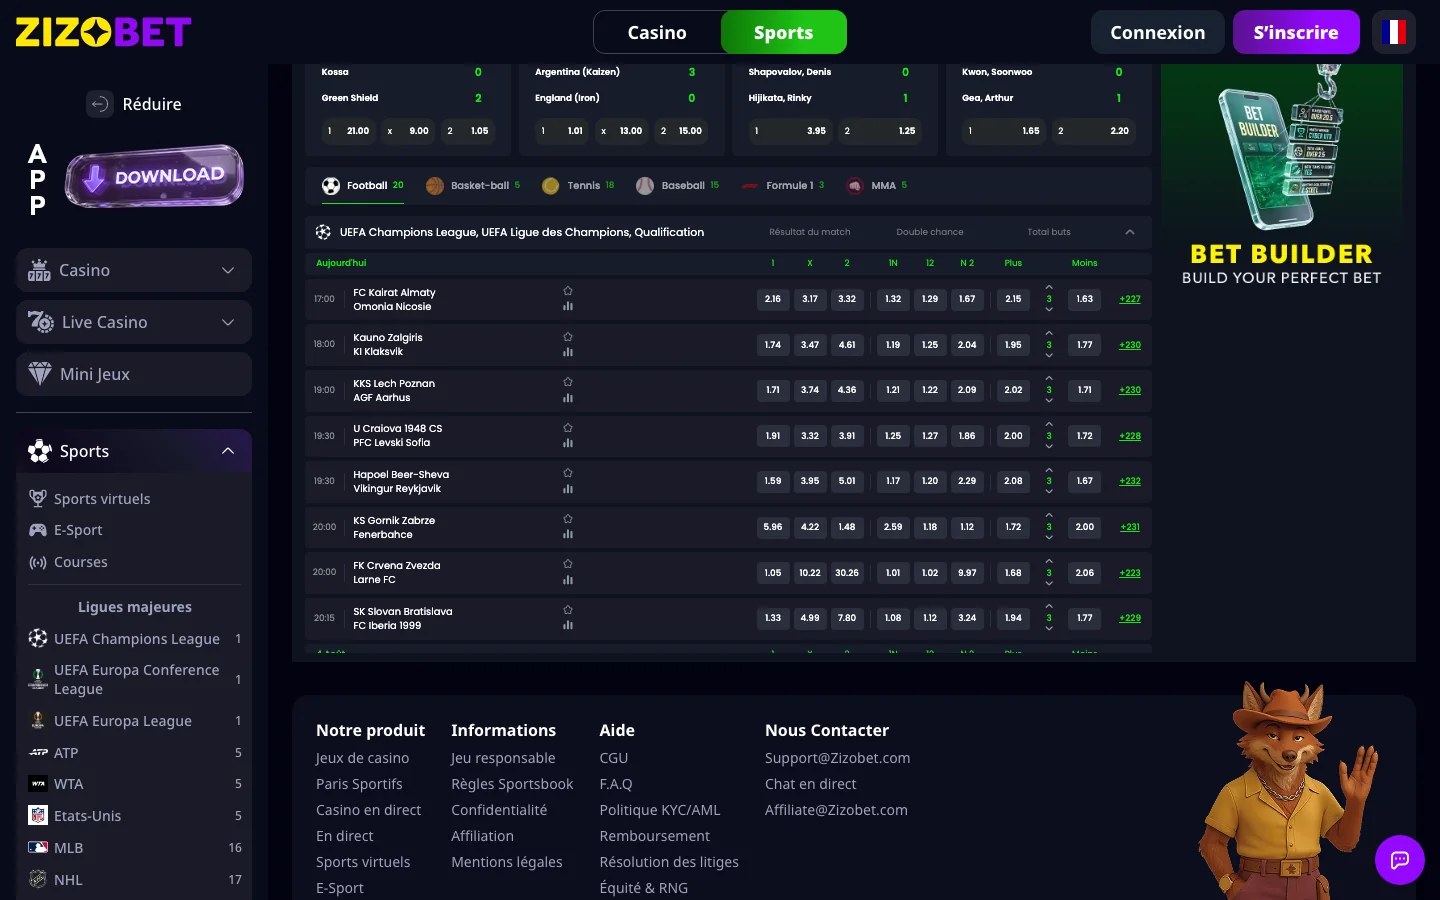The height and width of the screenshot is (900, 1440).
Task: Switch to the Casino tab
Action: click(657, 32)
